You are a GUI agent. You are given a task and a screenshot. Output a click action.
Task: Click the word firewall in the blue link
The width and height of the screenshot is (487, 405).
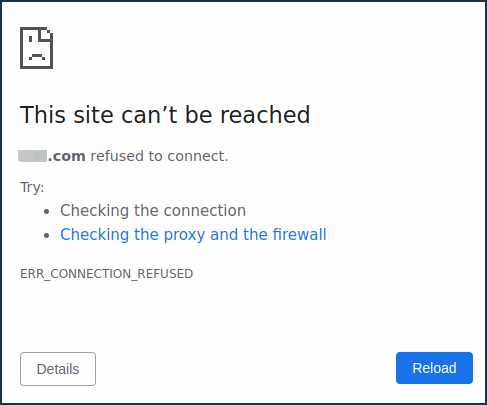coord(300,234)
